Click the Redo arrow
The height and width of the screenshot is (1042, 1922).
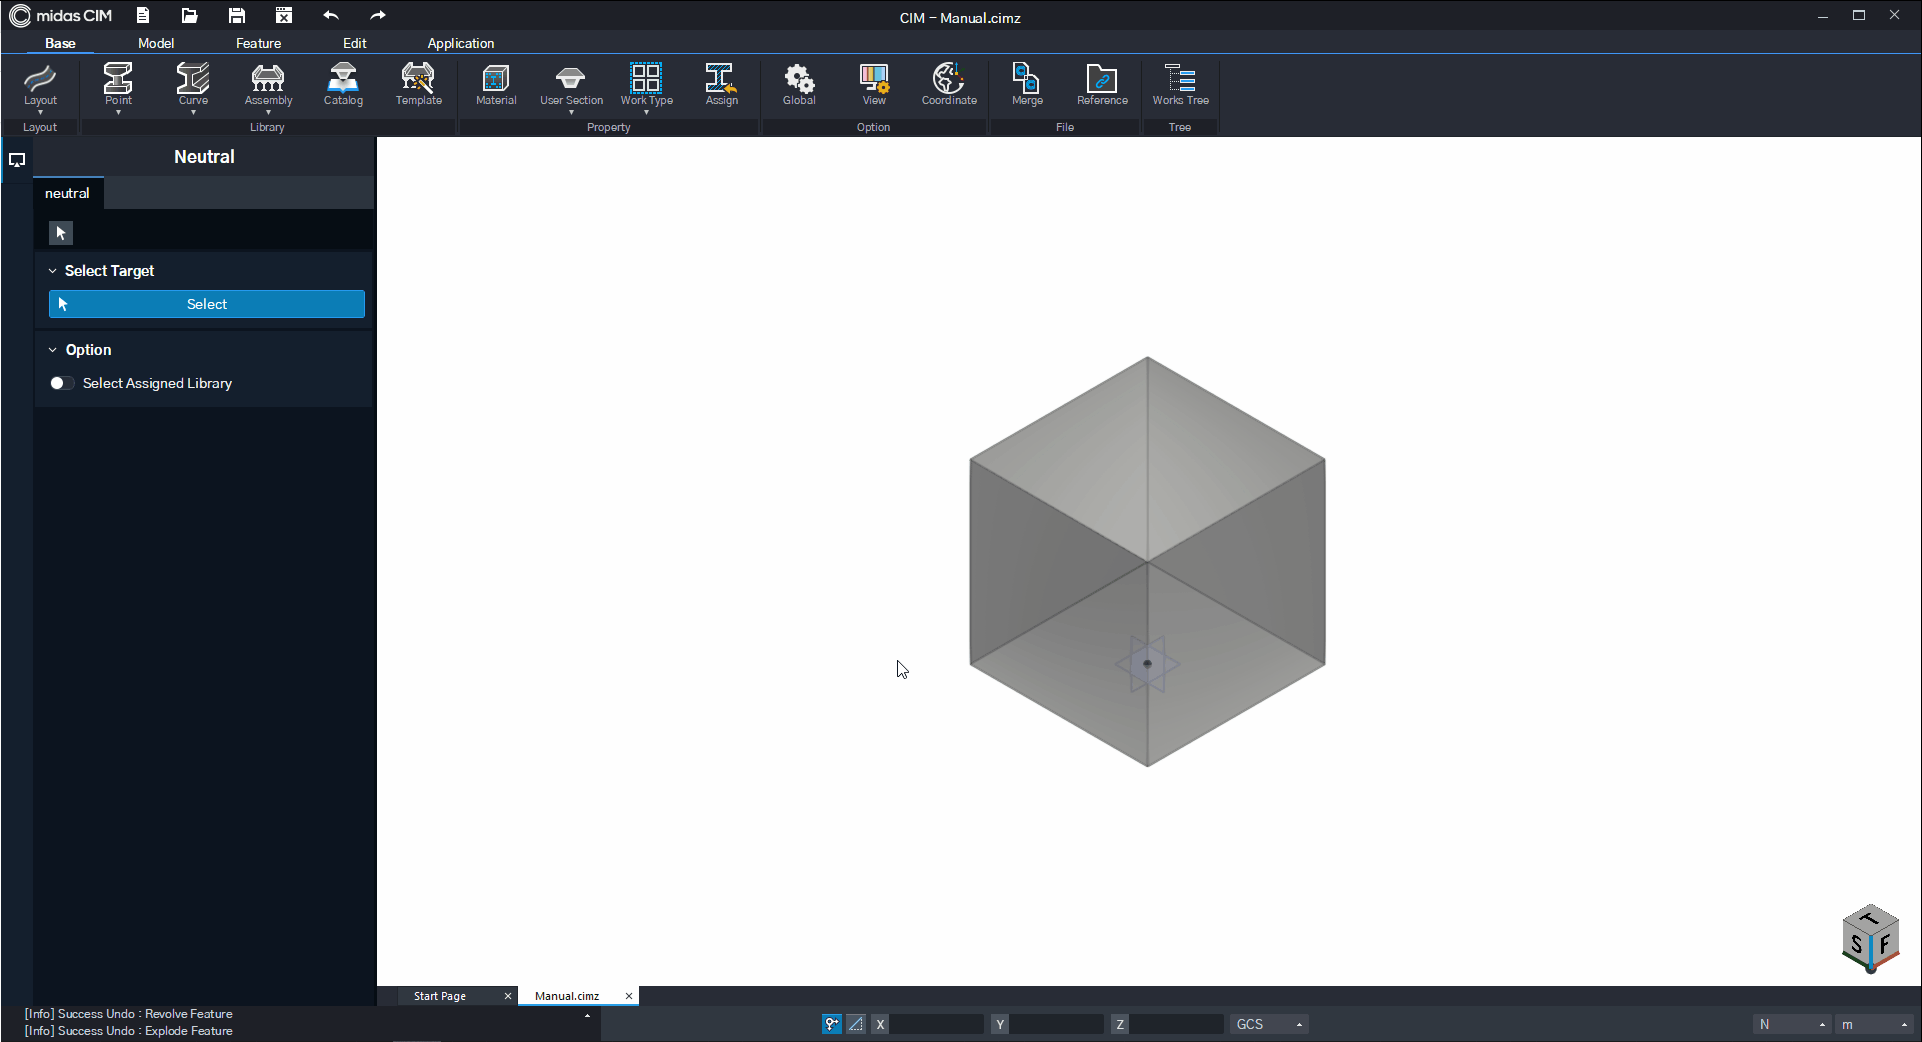[377, 15]
